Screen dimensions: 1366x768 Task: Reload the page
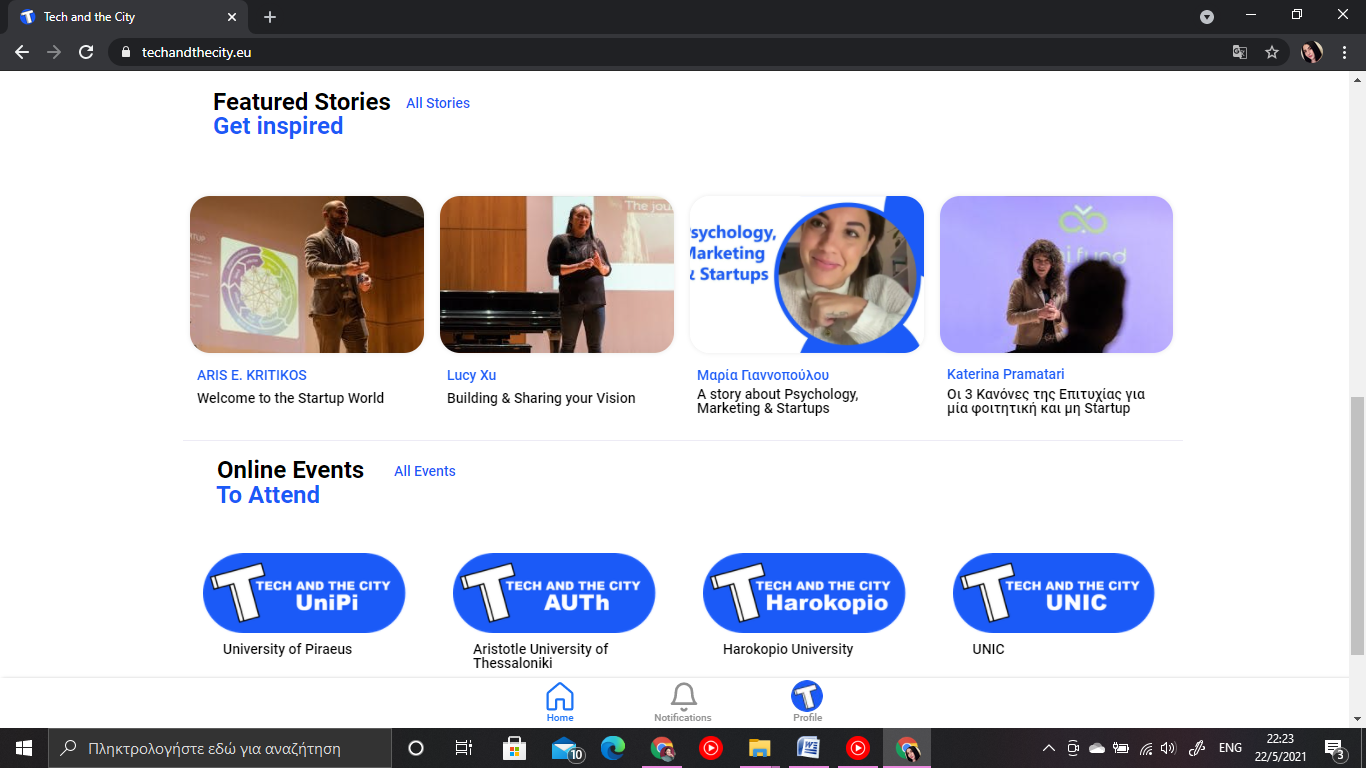[86, 52]
